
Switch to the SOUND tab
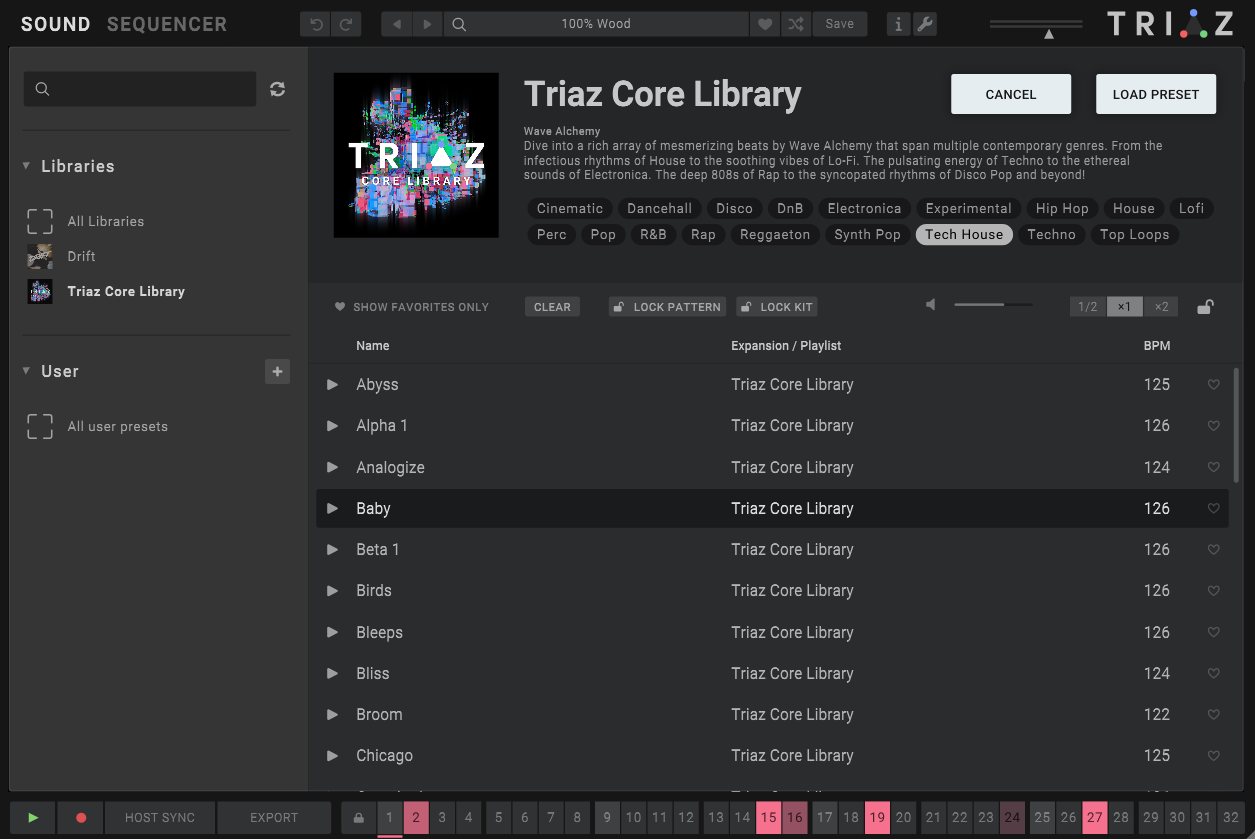pos(55,23)
